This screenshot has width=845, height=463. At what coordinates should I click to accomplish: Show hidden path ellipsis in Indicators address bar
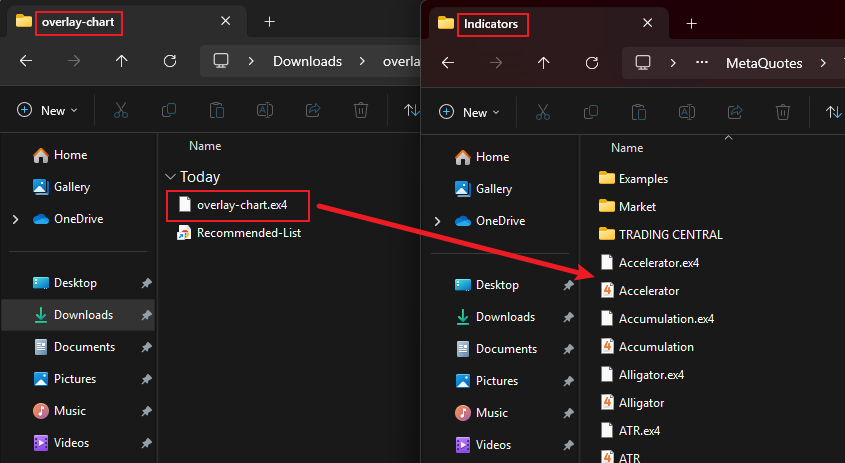702,63
